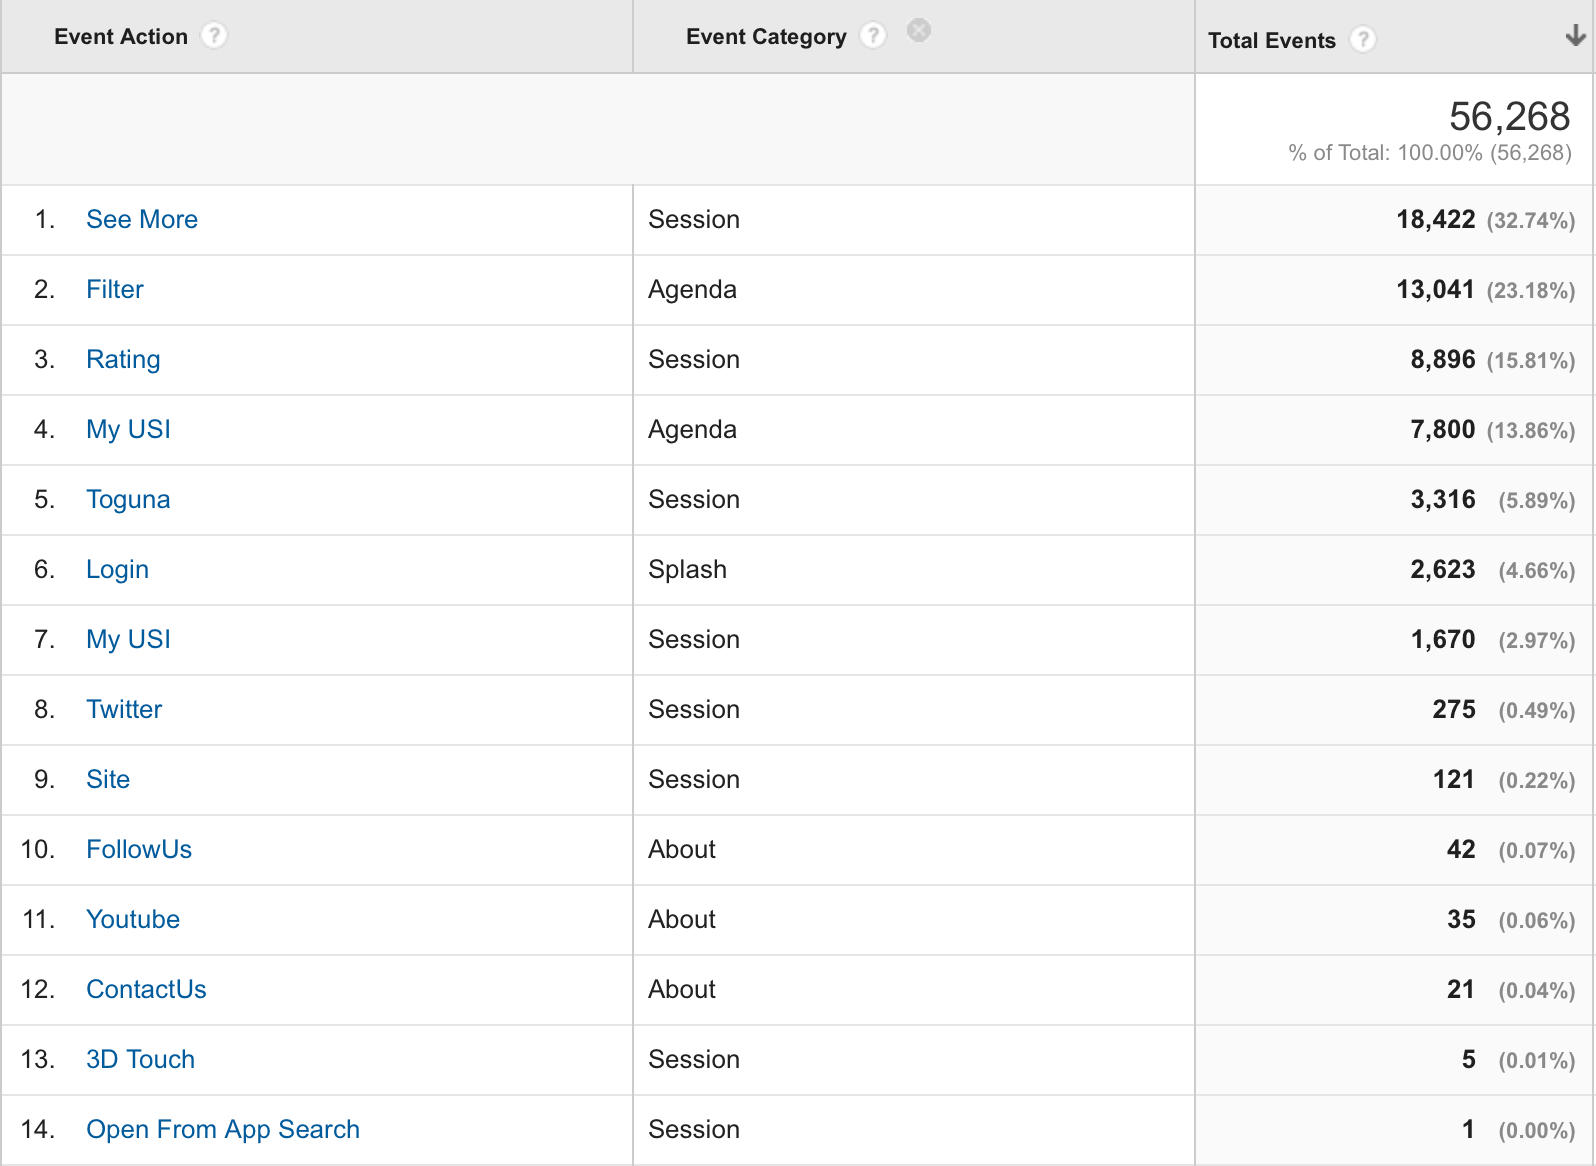Remove the Event Category secondary dimension
This screenshot has width=1596, height=1166.
click(918, 31)
